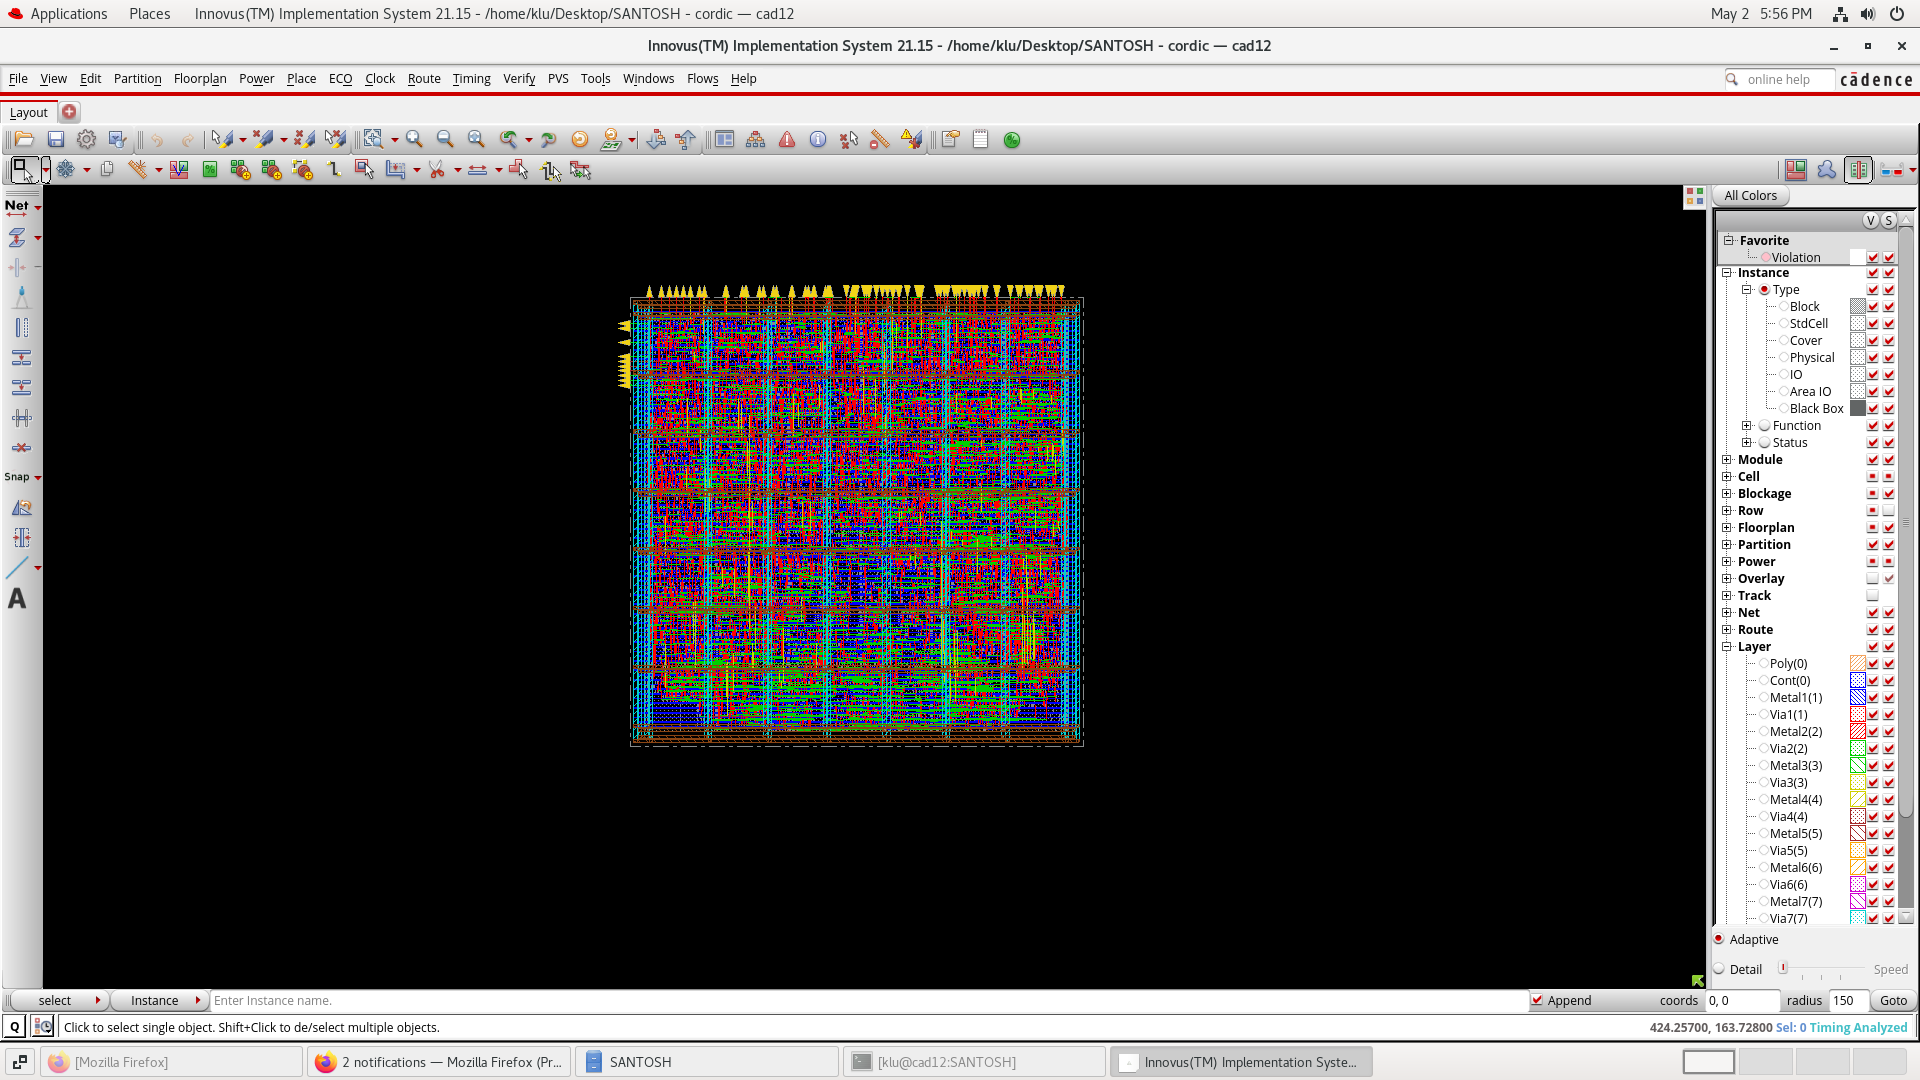Enable the Append checkbox near the command bar

(x=1538, y=1000)
